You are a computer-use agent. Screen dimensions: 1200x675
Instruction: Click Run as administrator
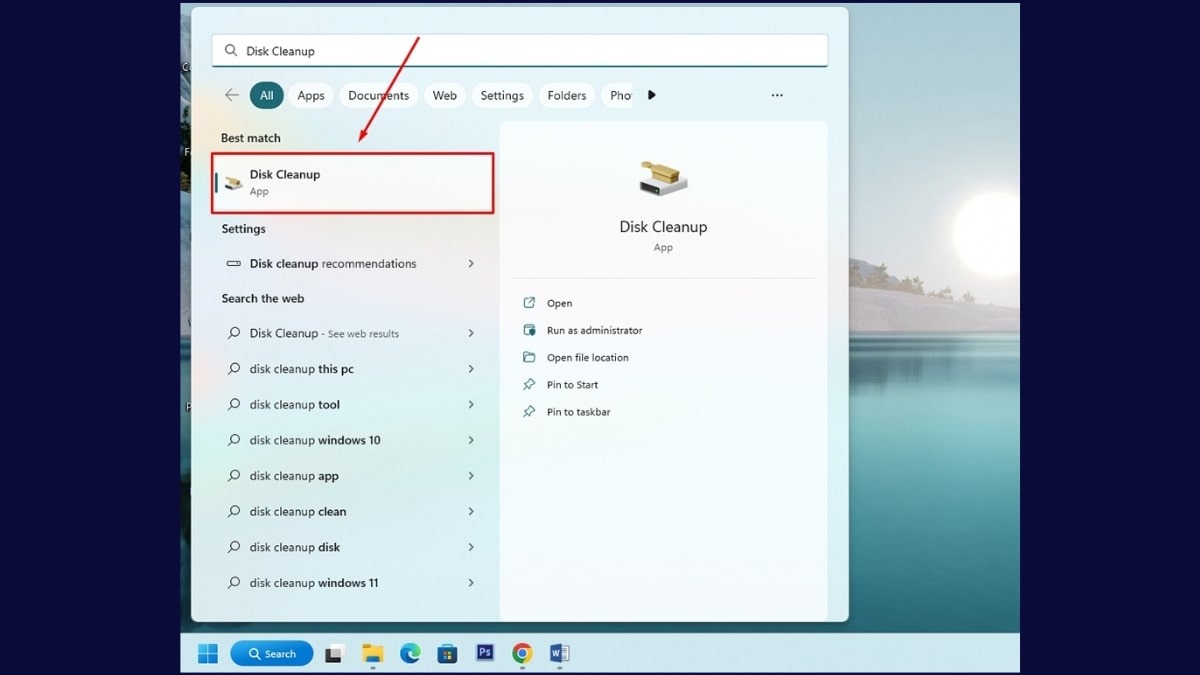tap(594, 330)
